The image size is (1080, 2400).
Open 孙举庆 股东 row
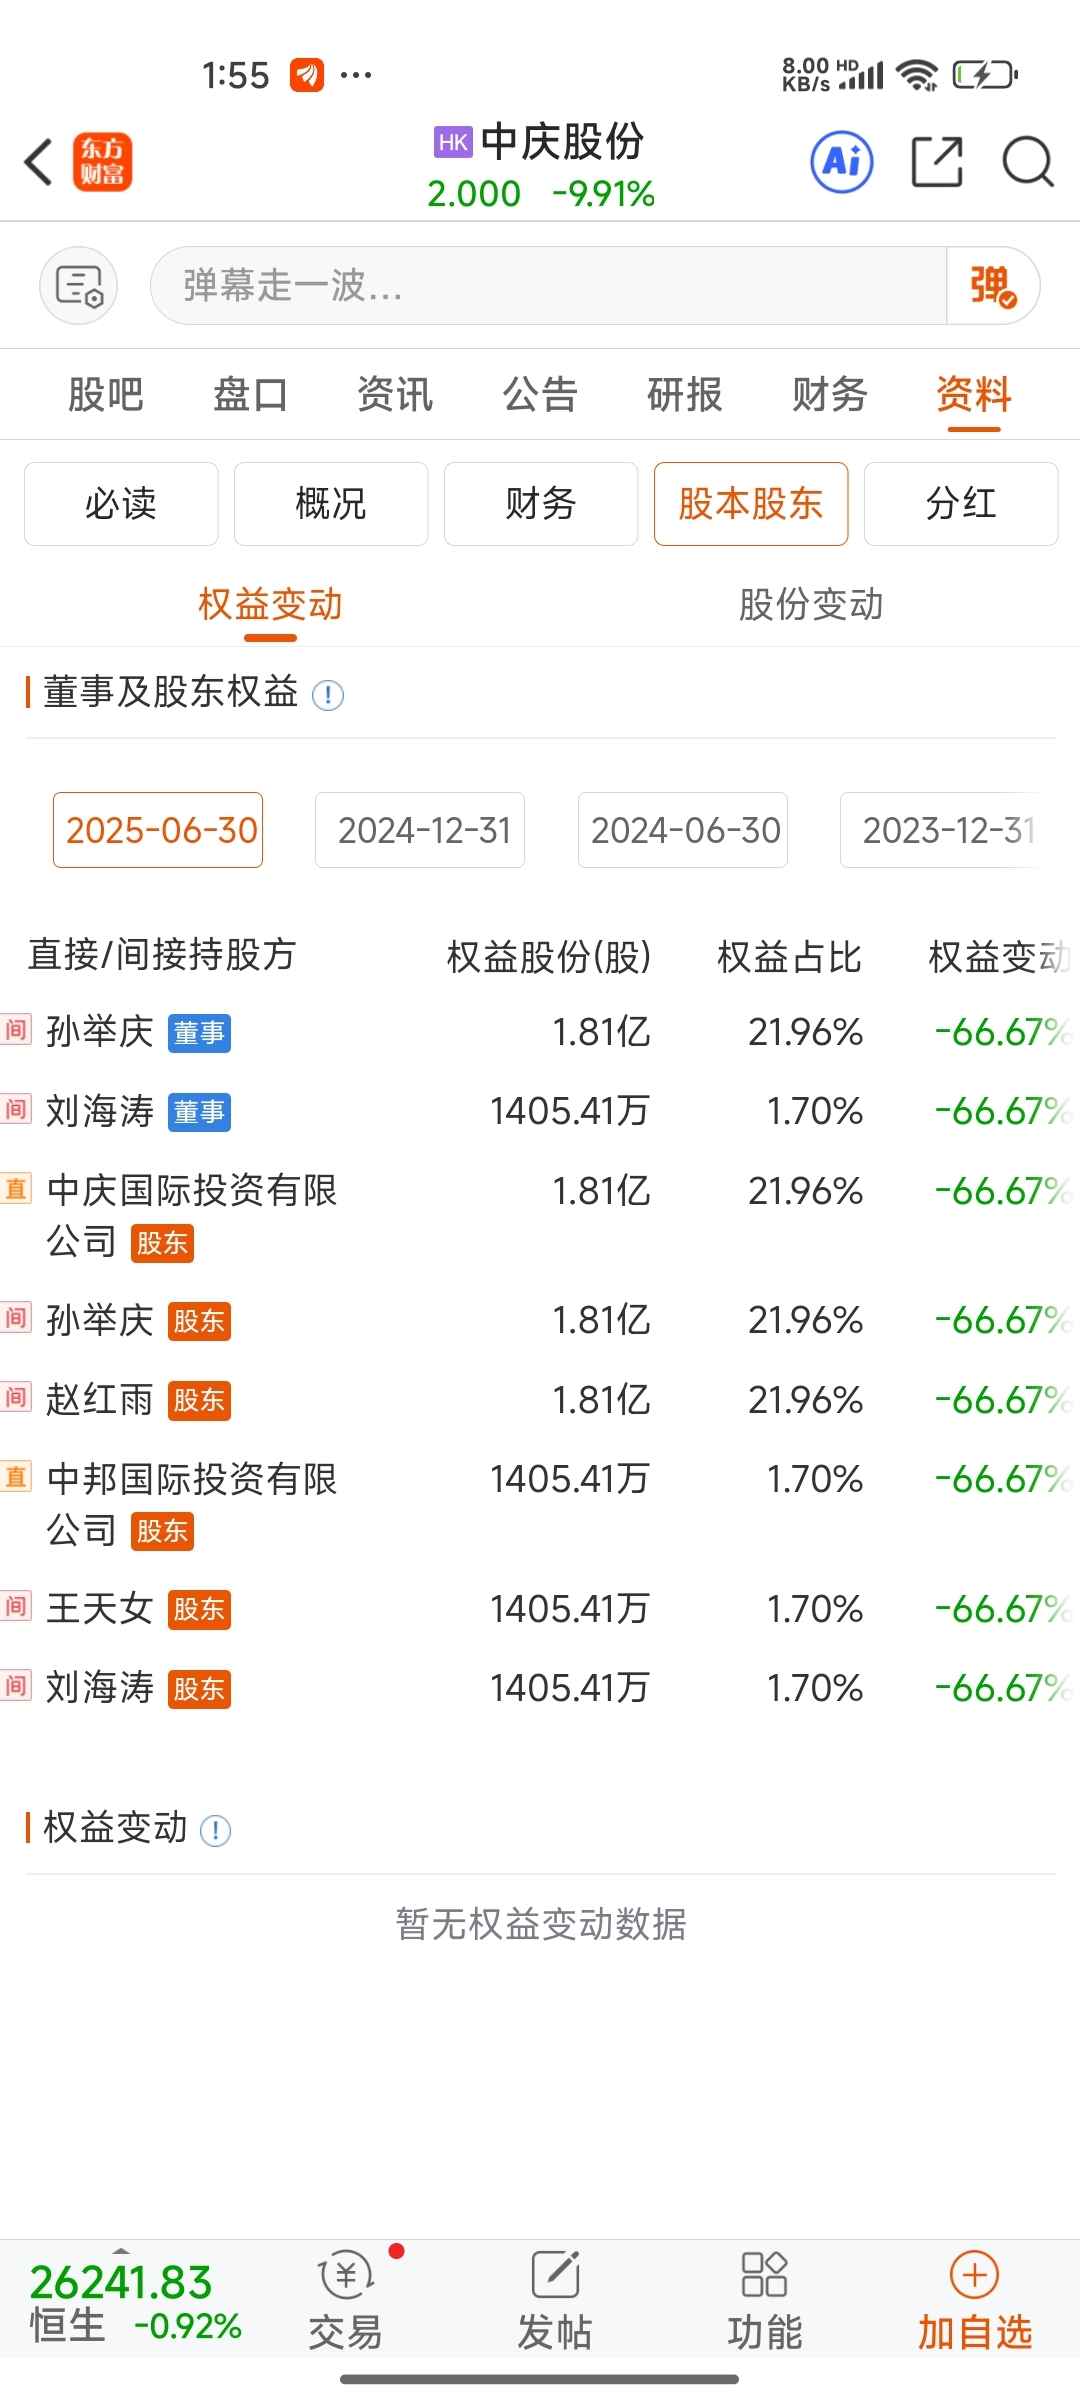(540, 1320)
